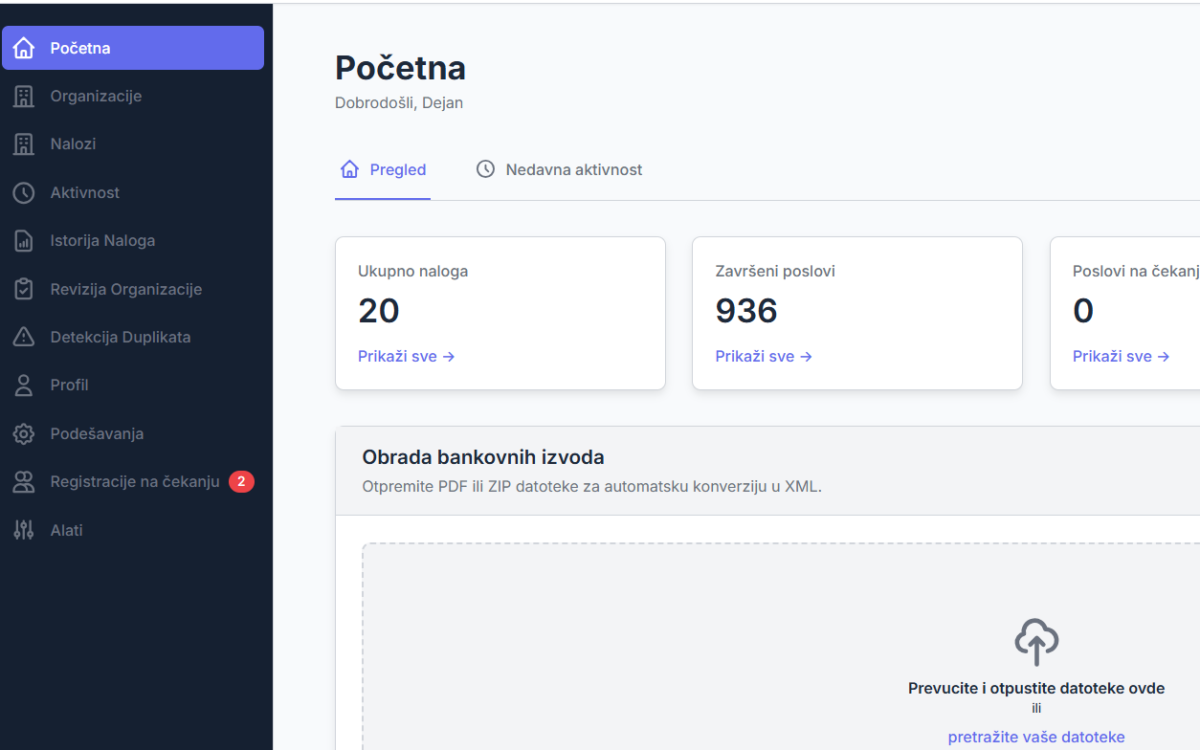Screen dimensions: 1200x750
Task: Click the Alati sliders icon
Action: 24,530
